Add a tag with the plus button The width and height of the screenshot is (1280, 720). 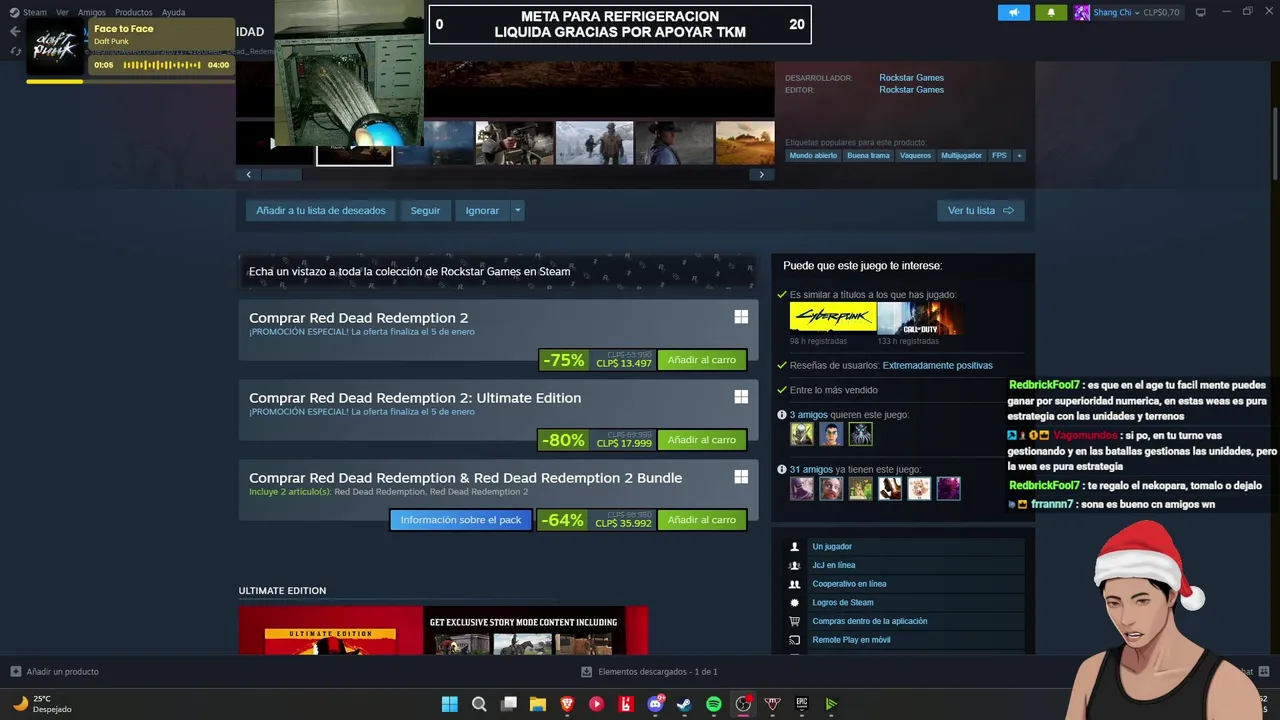tap(1019, 155)
